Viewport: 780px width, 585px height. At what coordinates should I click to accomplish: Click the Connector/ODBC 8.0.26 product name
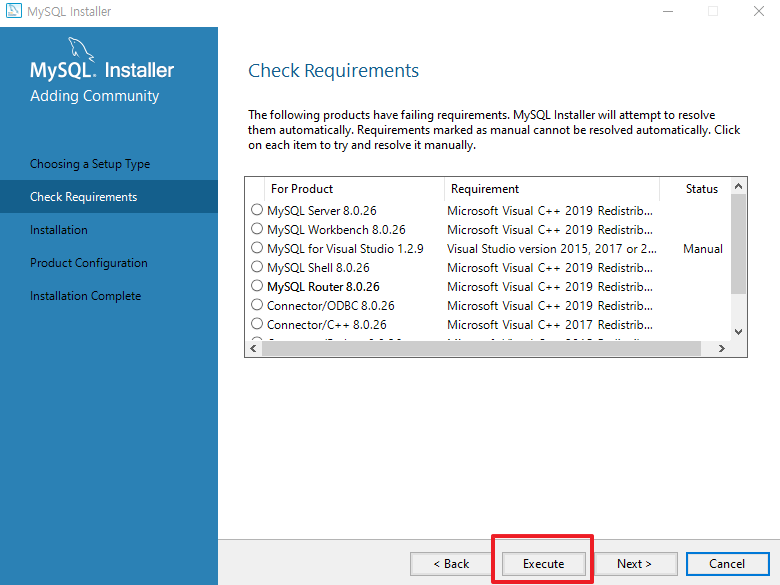330,305
